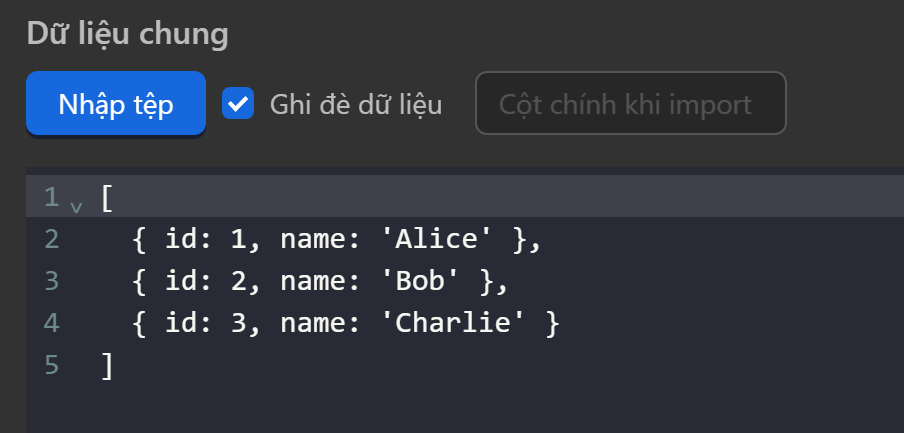The height and width of the screenshot is (433, 904).
Task: Click line number 1 in the gutter
Action: coord(51,198)
